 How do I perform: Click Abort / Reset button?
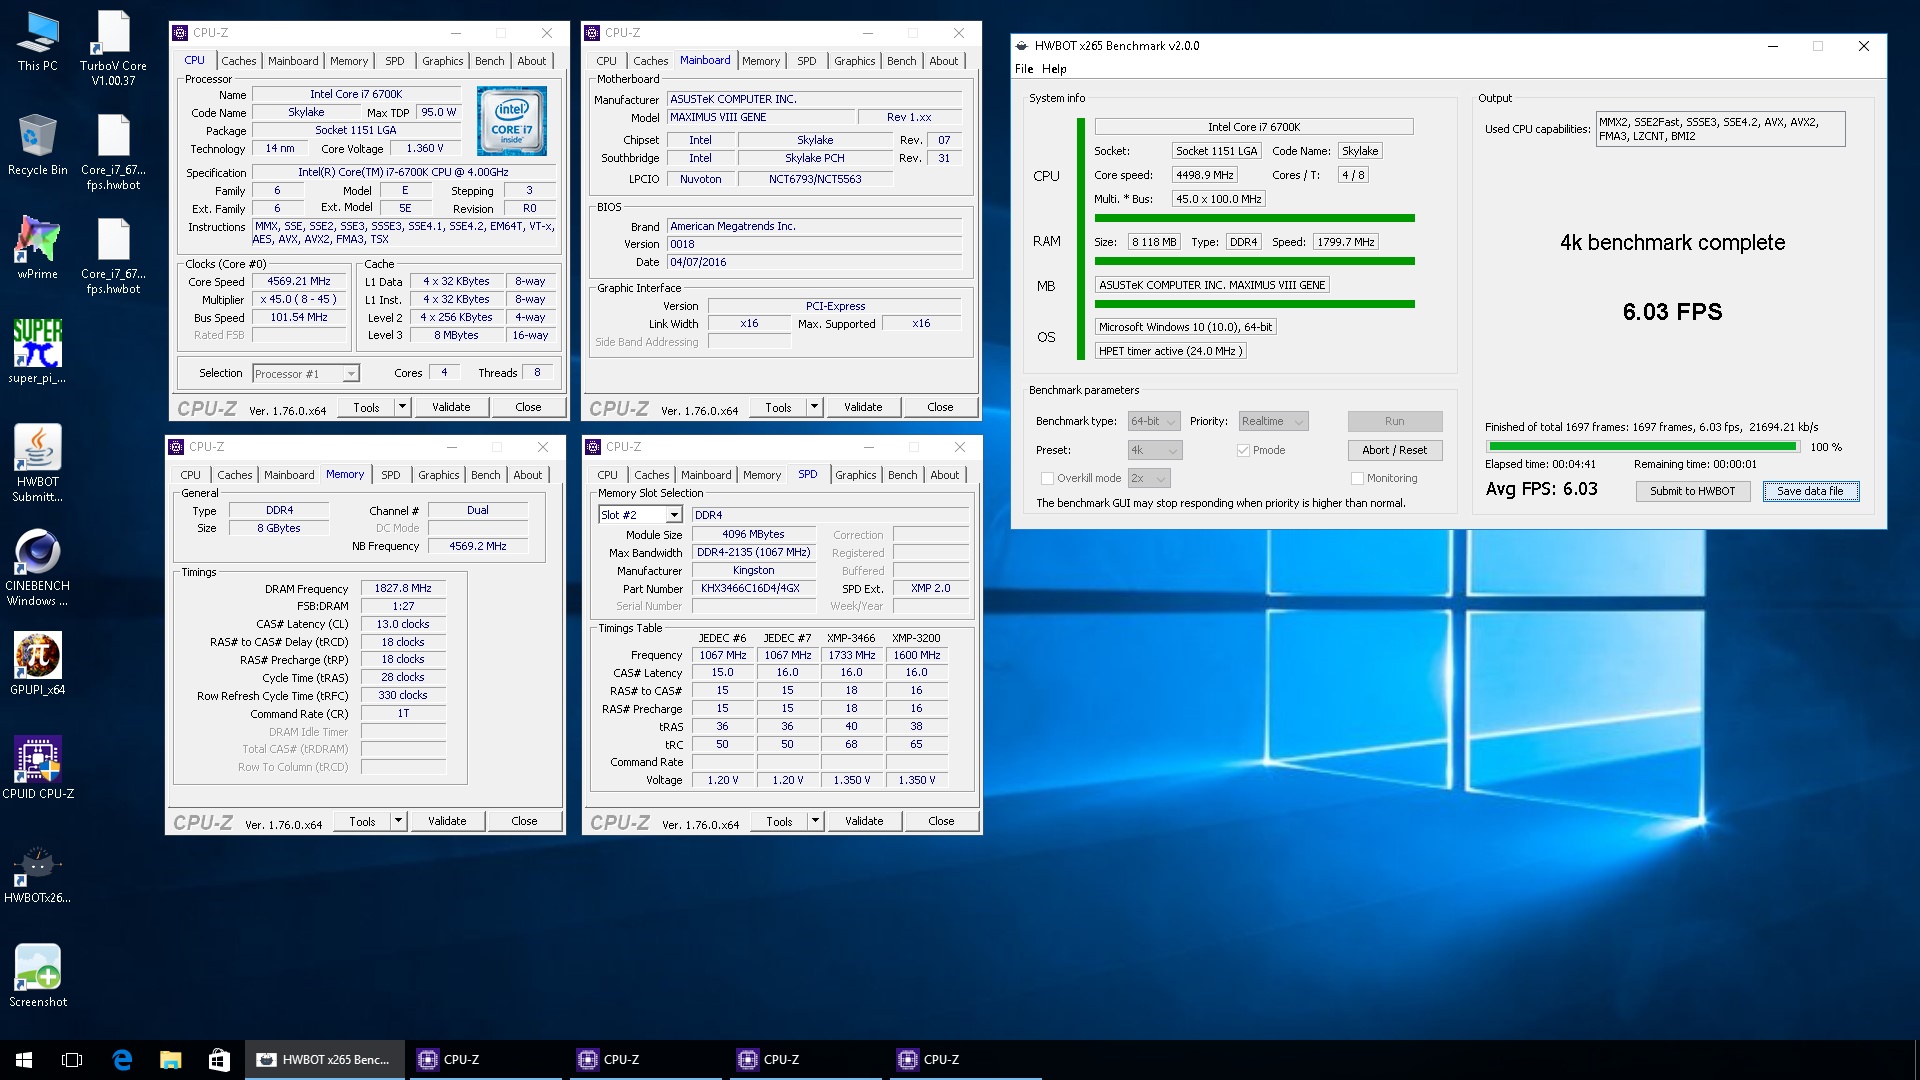[x=1394, y=450]
